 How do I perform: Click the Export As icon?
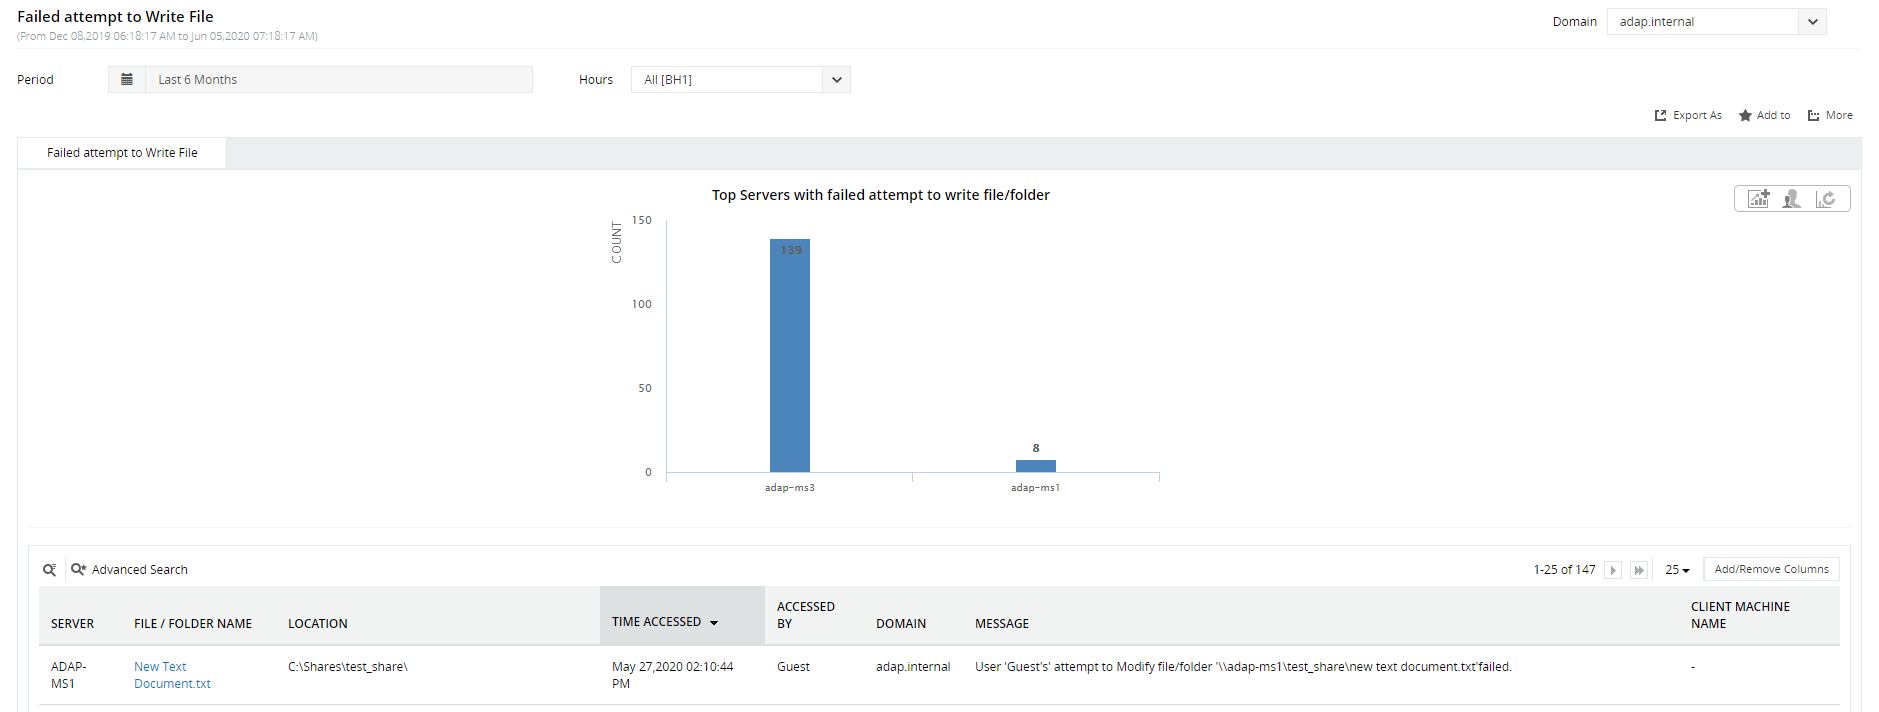(1661, 116)
